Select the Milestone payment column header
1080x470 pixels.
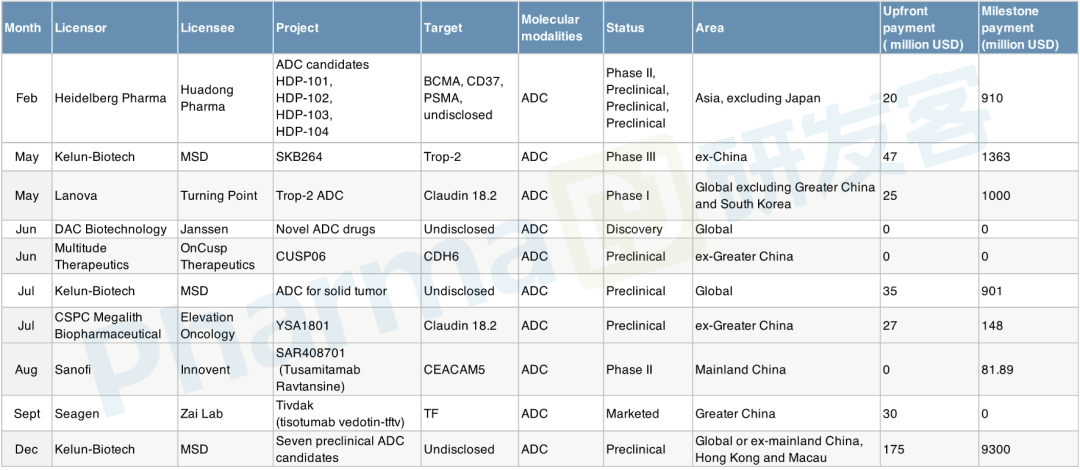pos(1020,28)
